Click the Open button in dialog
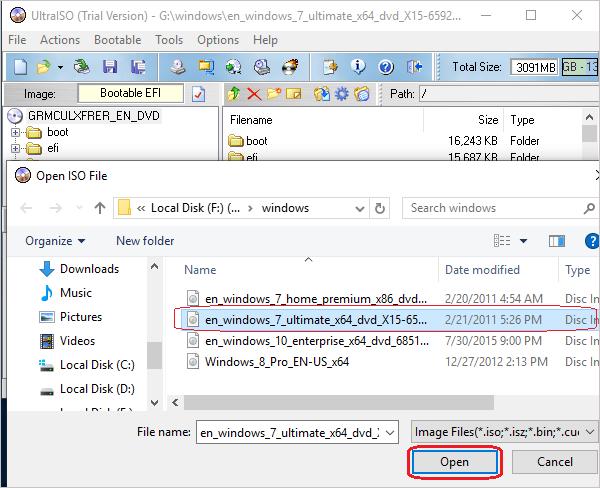Screen dimensions: 600x488 454,462
